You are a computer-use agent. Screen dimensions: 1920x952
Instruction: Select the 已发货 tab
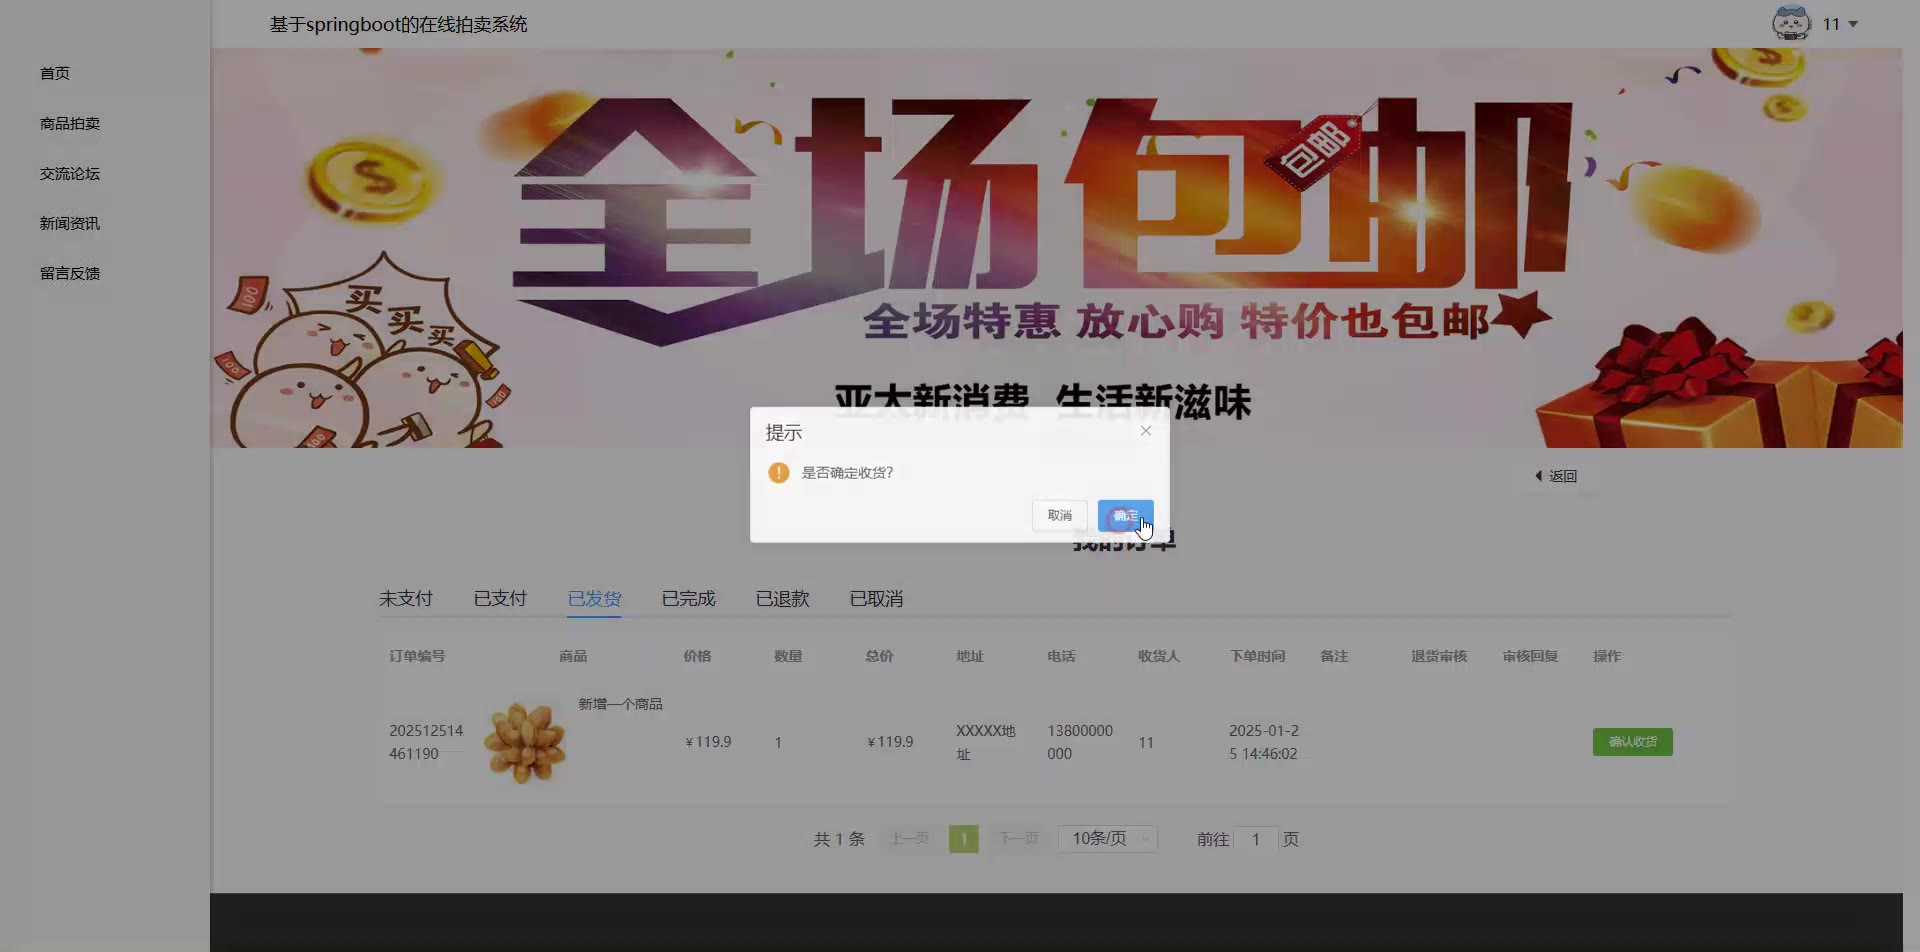(x=594, y=599)
